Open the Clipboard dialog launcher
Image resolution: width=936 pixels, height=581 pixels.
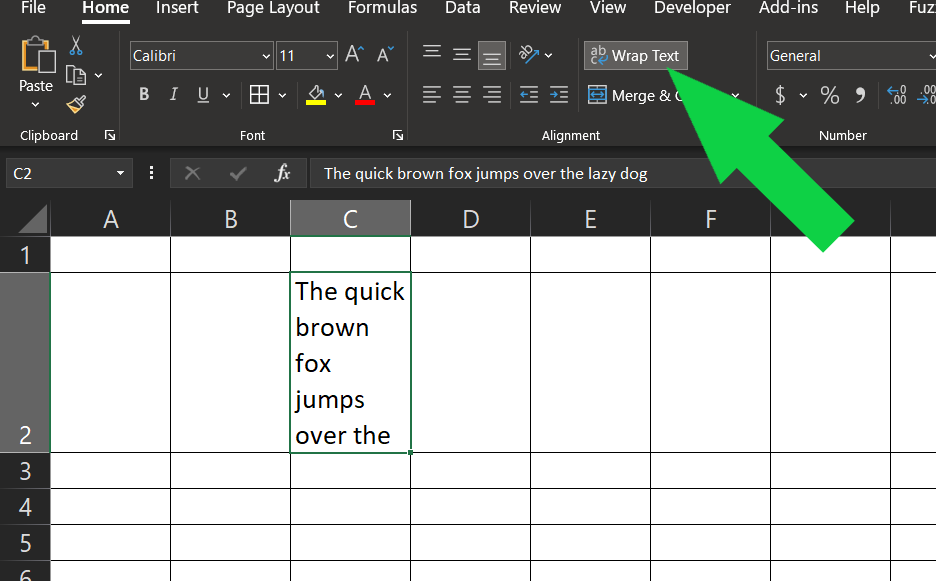coord(110,135)
